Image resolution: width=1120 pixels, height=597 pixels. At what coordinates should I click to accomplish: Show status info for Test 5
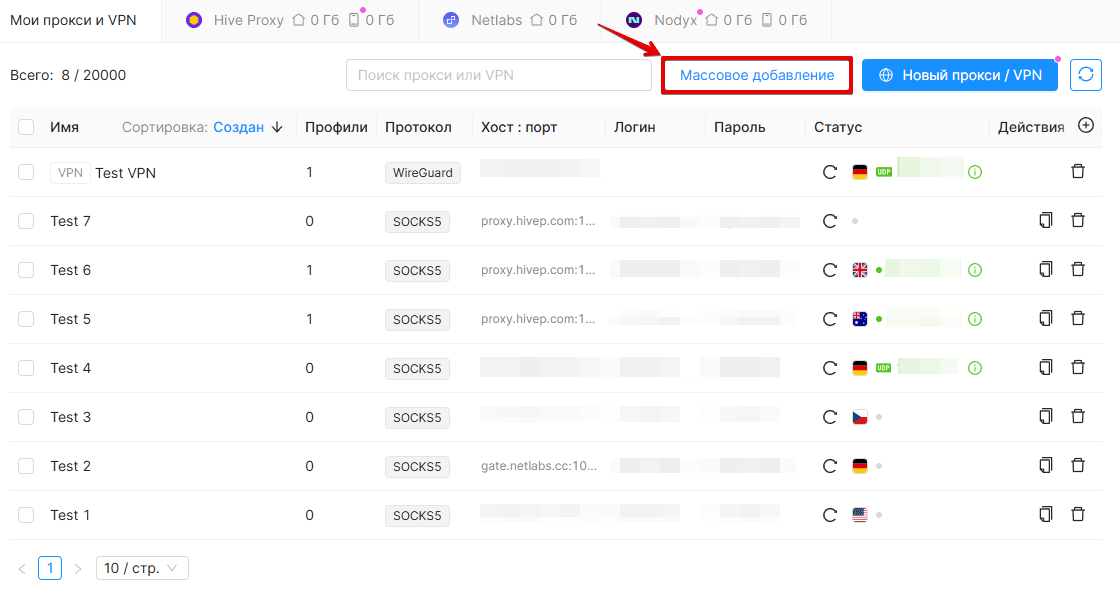pyautogui.click(x=974, y=319)
